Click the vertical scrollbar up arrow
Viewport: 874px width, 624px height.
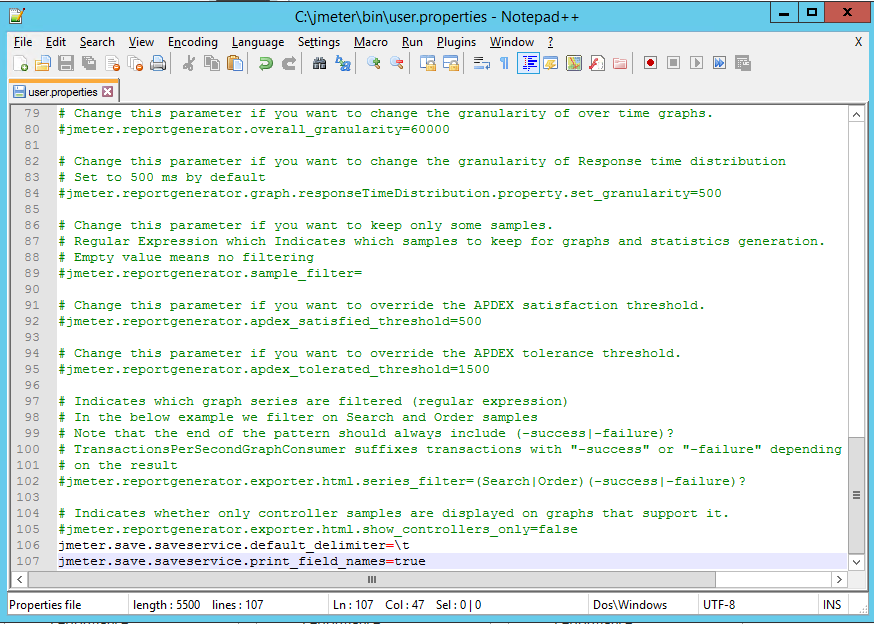pyautogui.click(x=856, y=114)
